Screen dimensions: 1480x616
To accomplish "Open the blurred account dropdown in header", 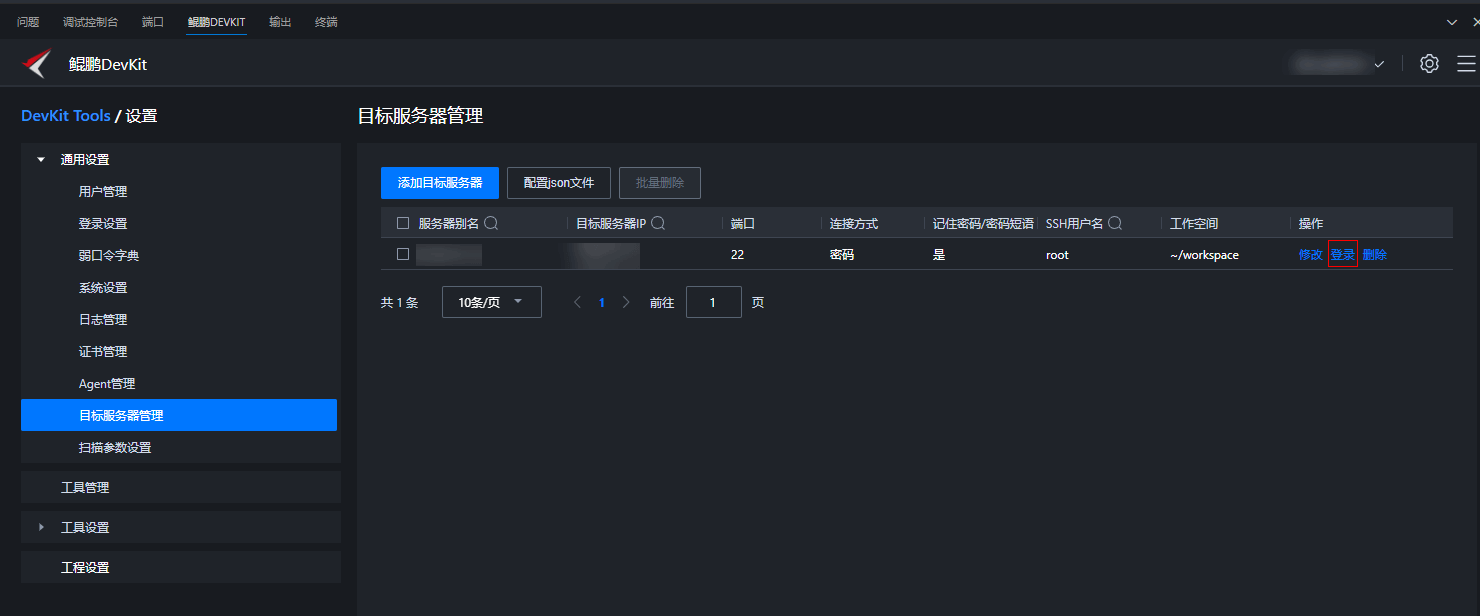I will coord(1338,64).
